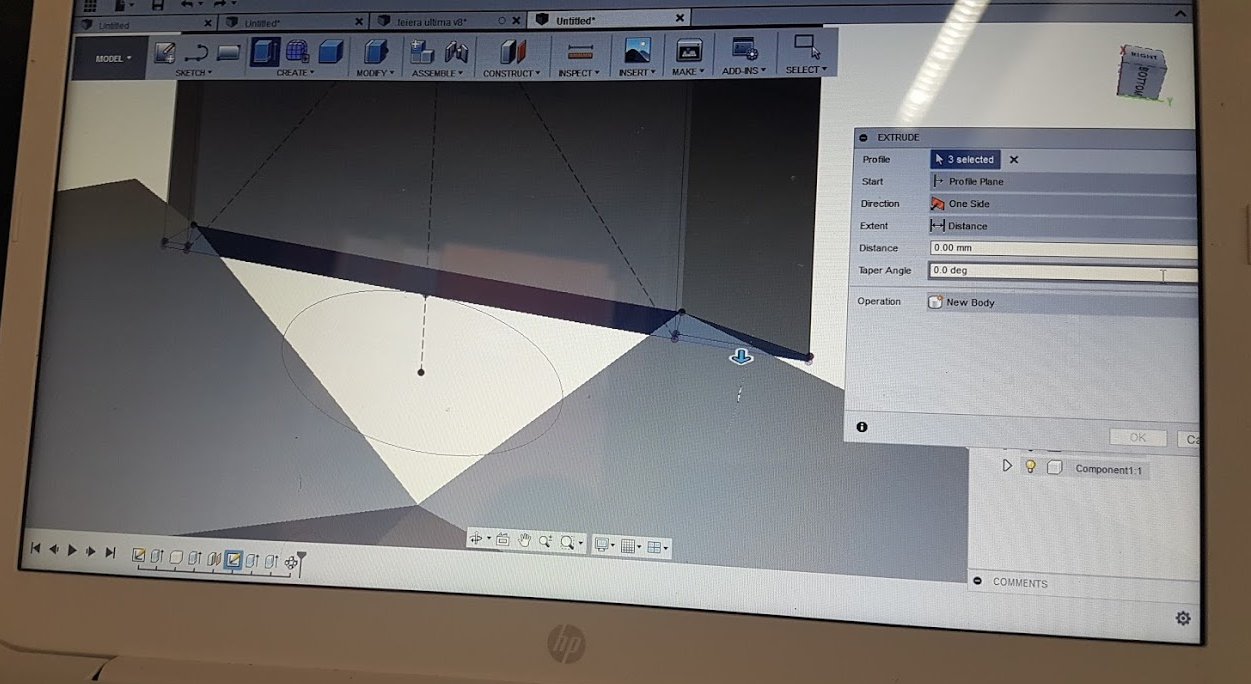Click the Viewports layout icon
The width and height of the screenshot is (1251, 684).
coord(654,547)
